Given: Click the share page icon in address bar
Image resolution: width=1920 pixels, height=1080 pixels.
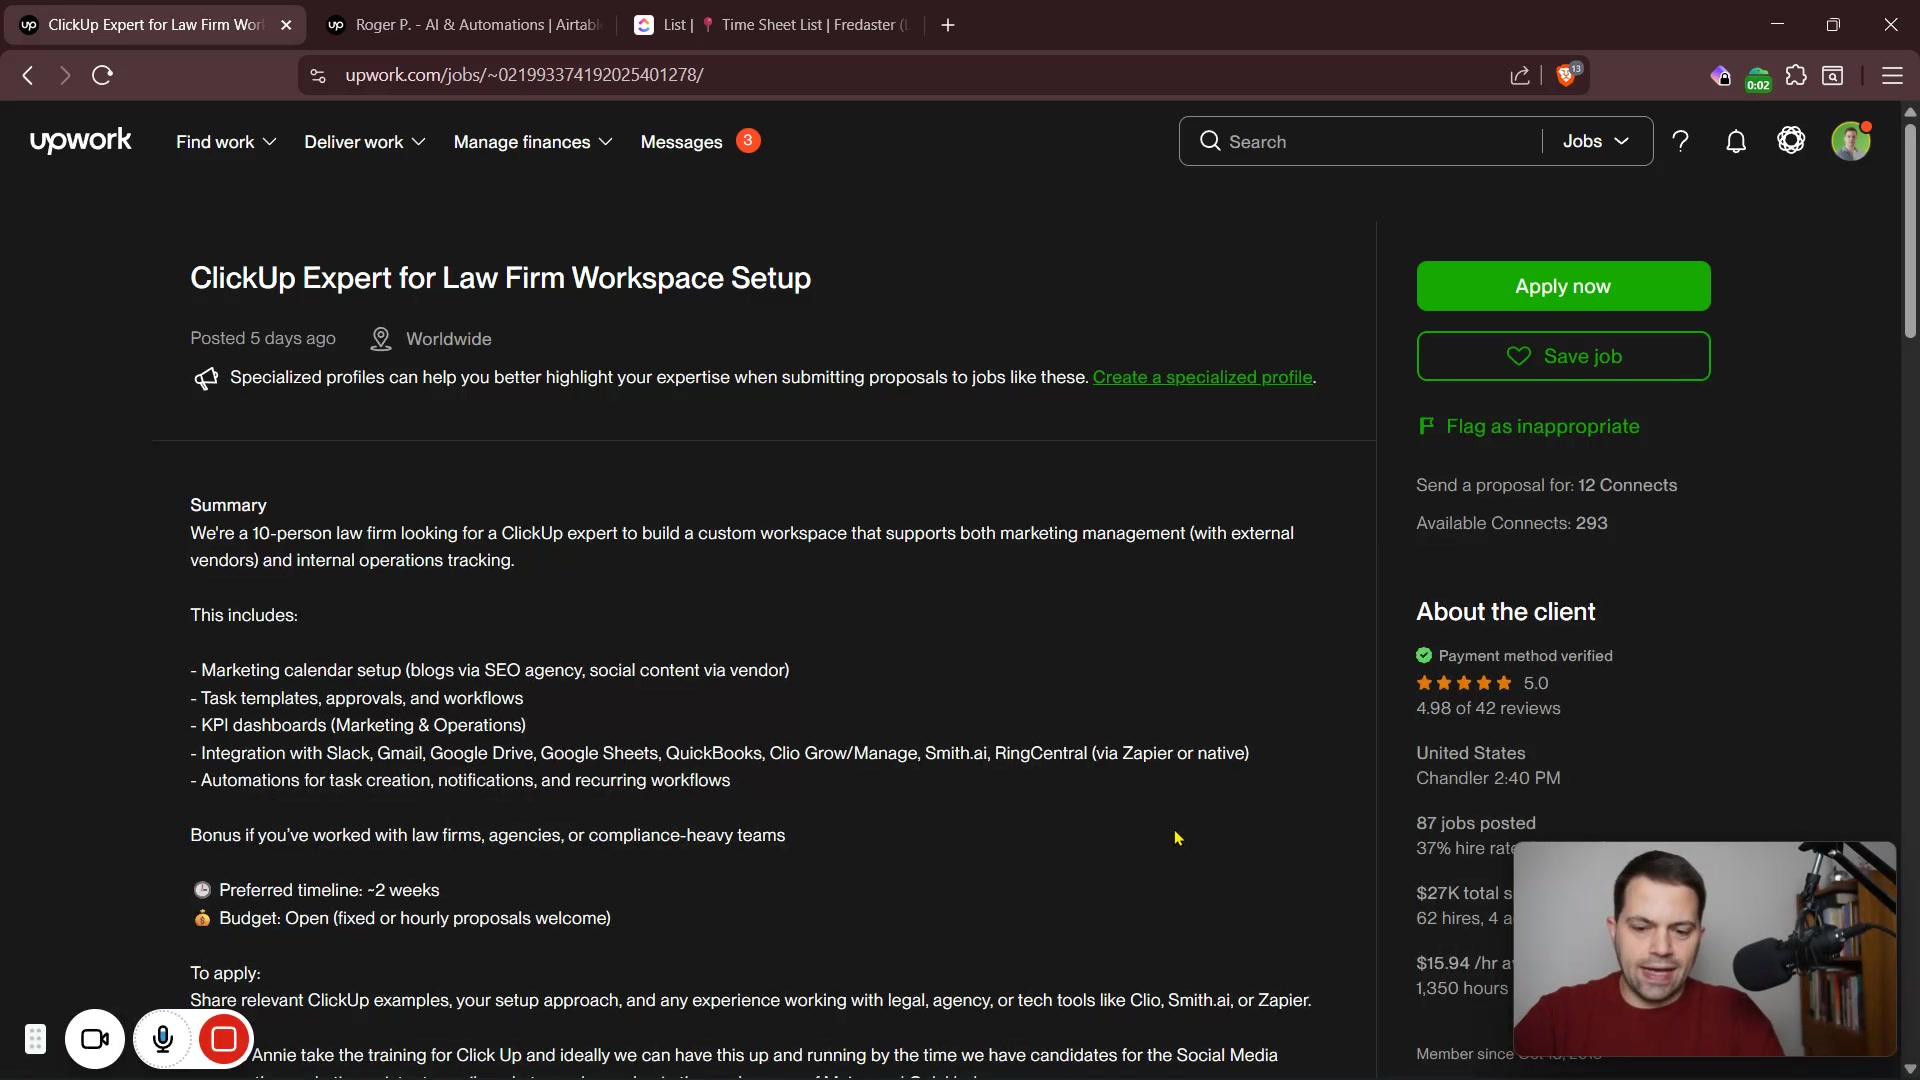Looking at the screenshot, I should tap(1520, 76).
